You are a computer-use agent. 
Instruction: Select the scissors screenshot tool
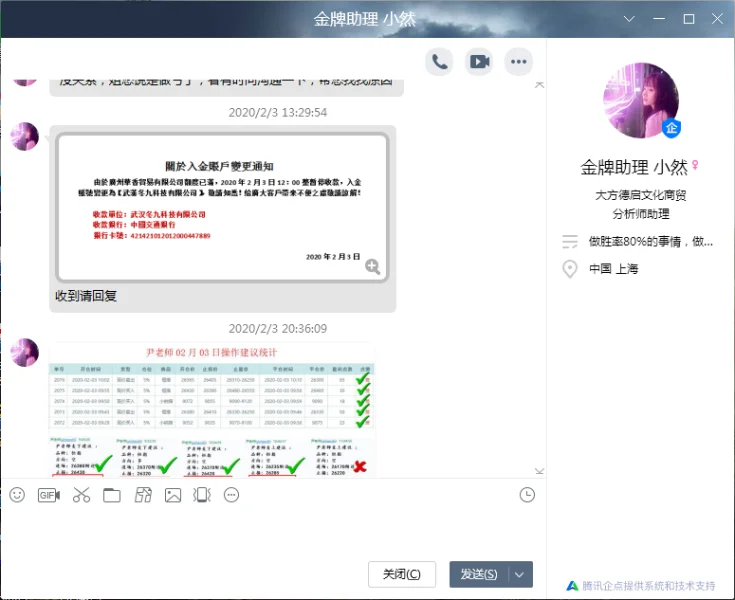(81, 495)
